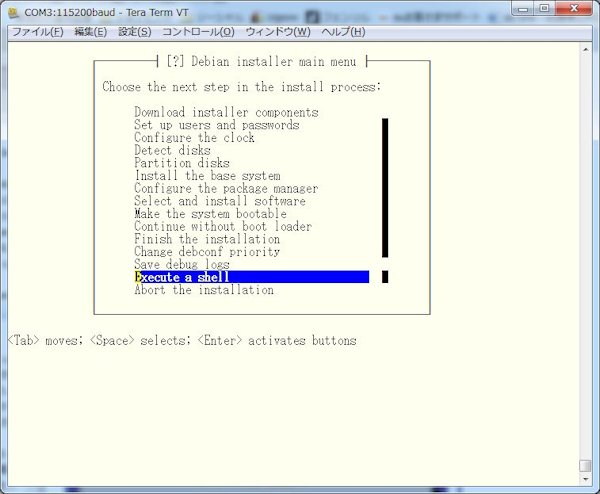Select "Finish the installation" entry
The width and height of the screenshot is (600, 494).
(x=207, y=239)
